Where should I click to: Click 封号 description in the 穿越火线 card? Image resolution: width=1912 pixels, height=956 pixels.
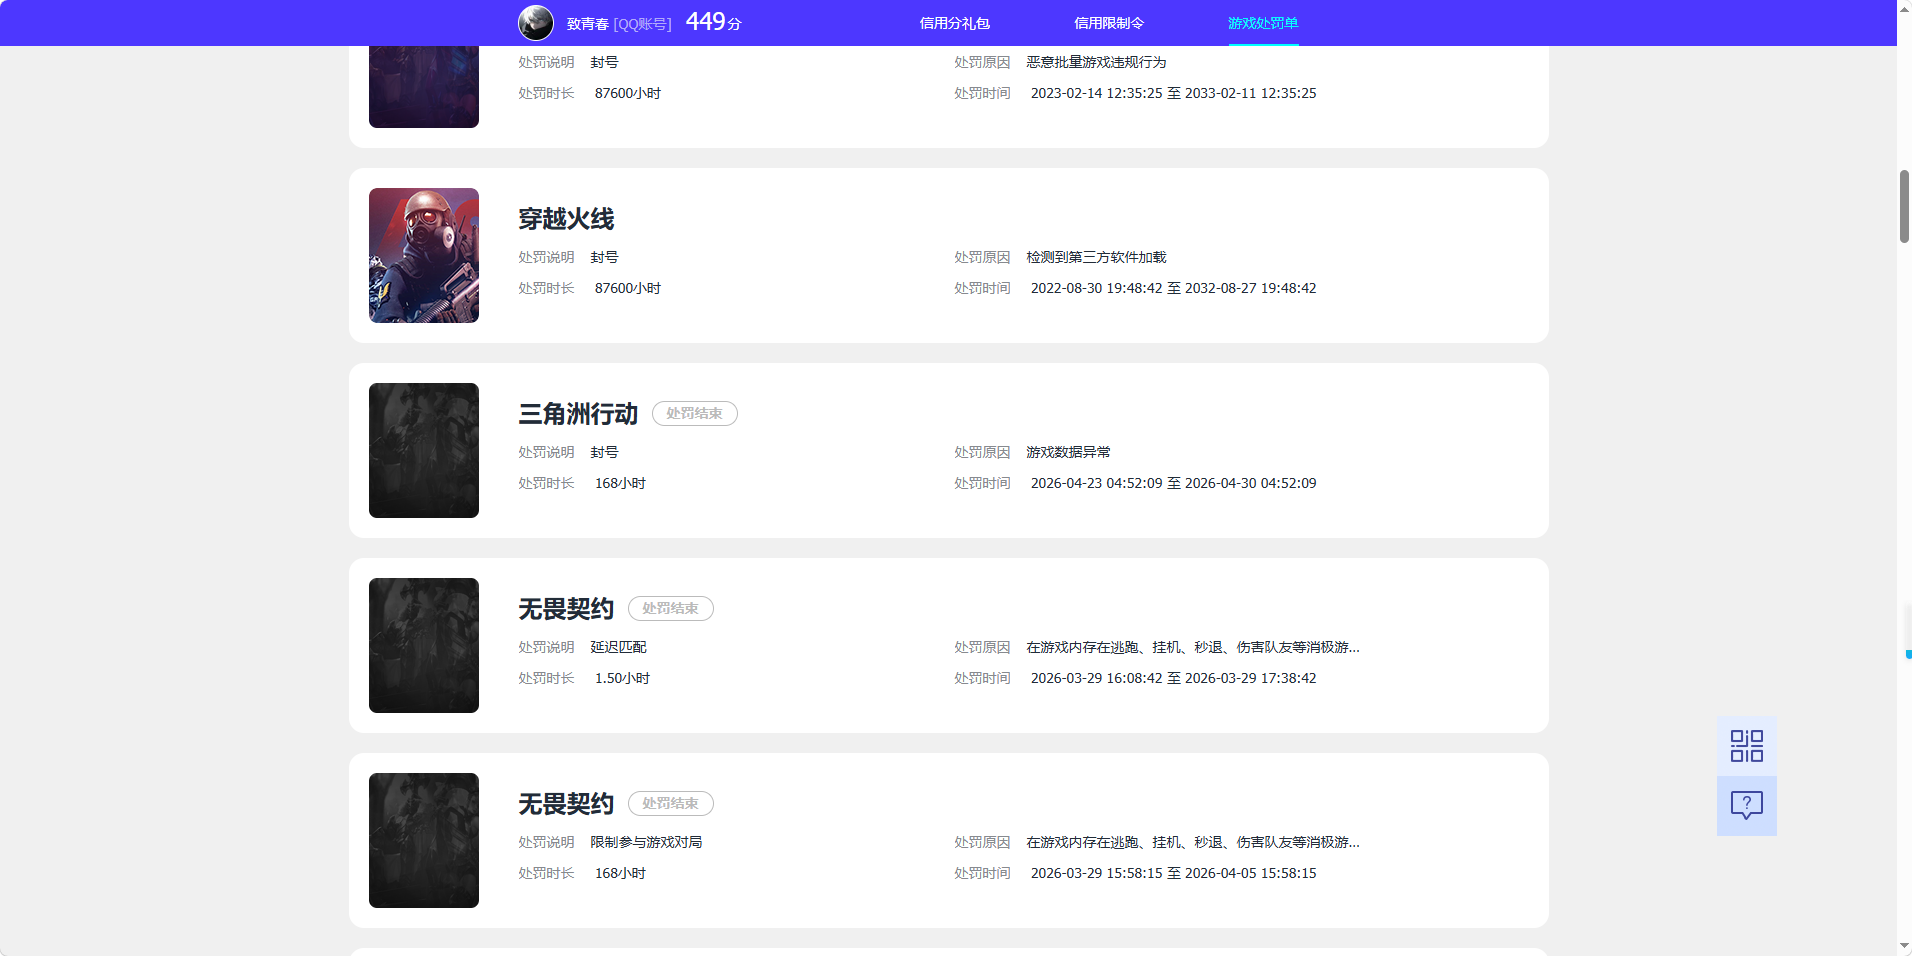pos(604,257)
